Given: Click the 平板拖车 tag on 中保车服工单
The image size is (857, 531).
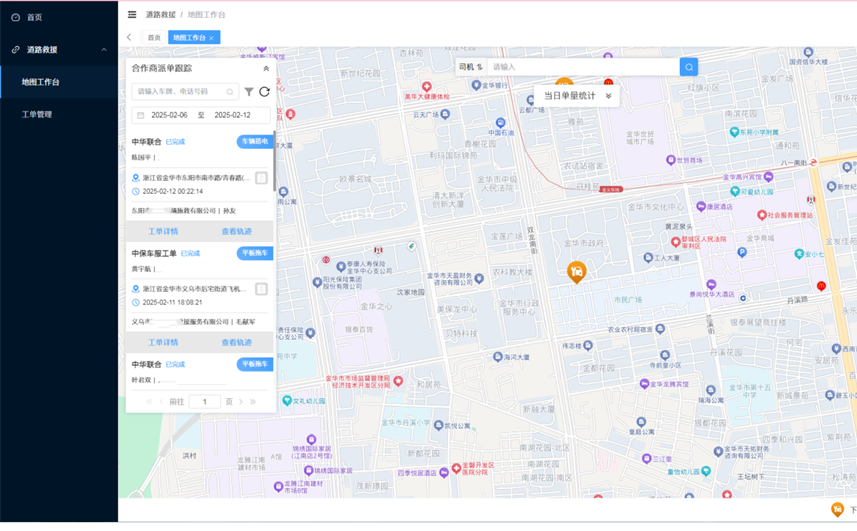Looking at the screenshot, I should (255, 253).
